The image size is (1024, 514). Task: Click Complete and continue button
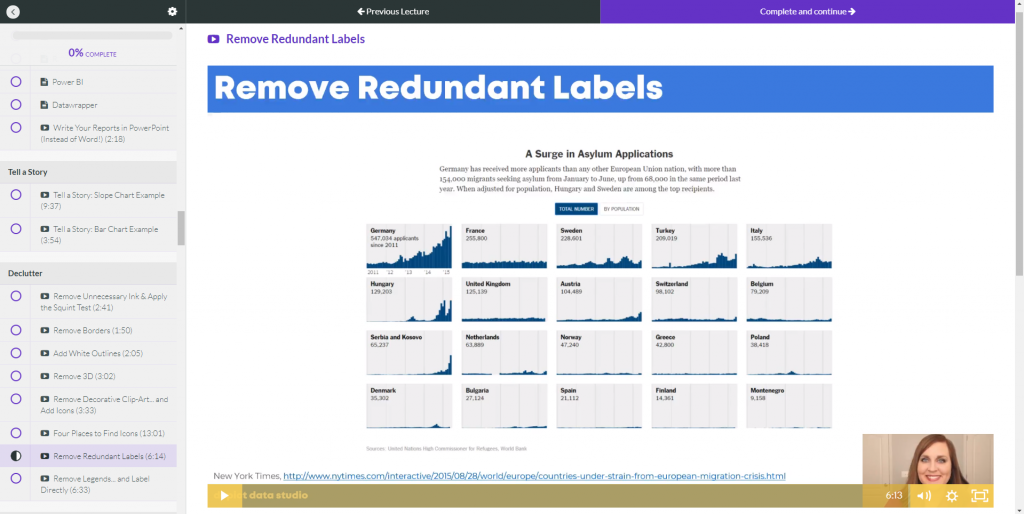click(807, 12)
